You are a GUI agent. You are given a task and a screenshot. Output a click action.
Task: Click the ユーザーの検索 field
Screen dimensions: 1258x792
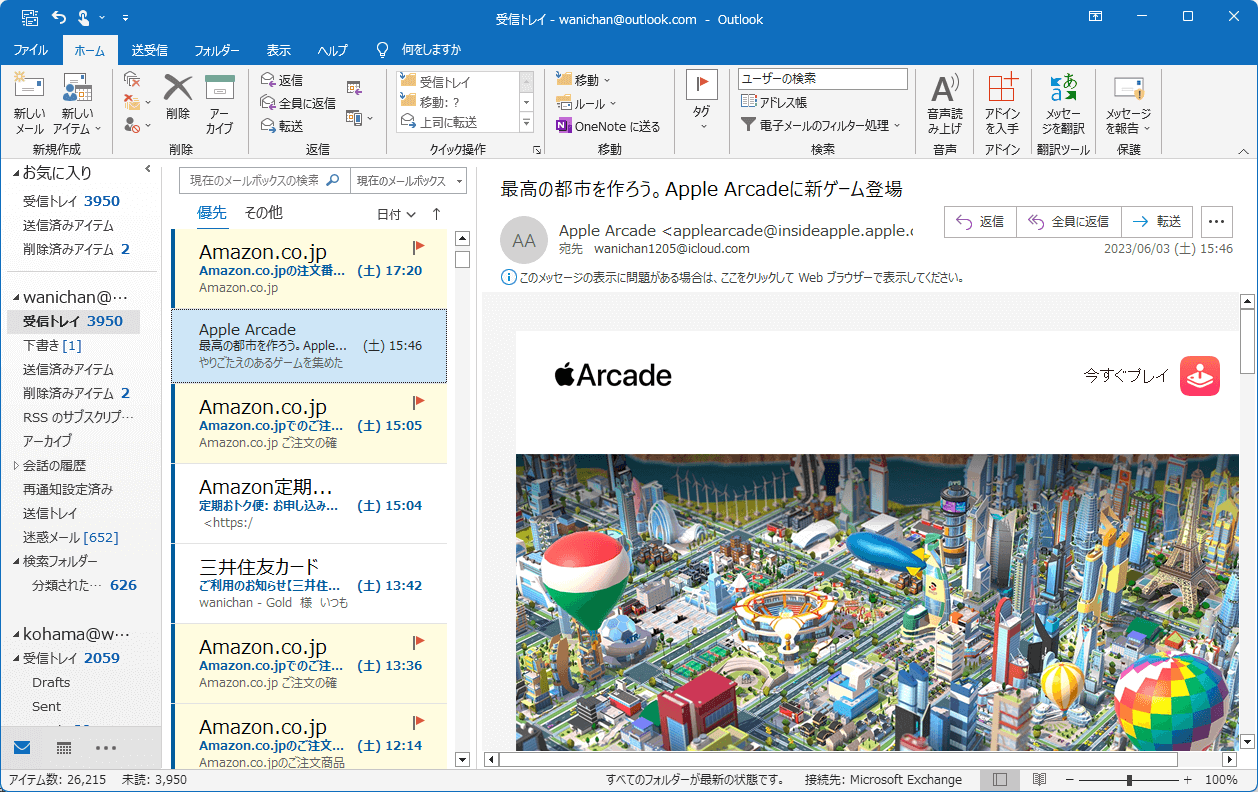[822, 78]
